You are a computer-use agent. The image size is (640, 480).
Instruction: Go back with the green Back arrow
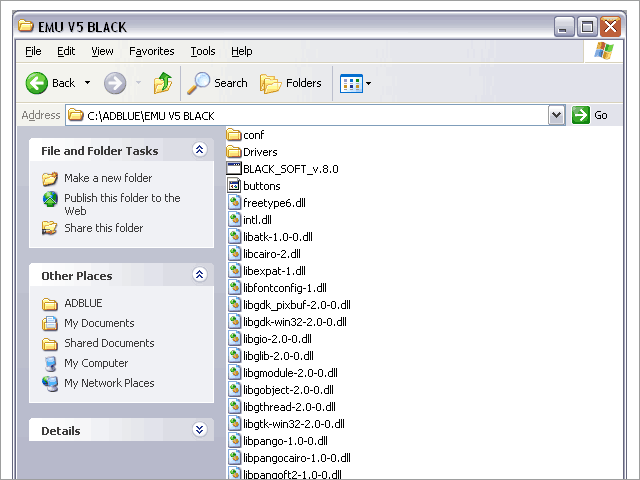coord(37,83)
